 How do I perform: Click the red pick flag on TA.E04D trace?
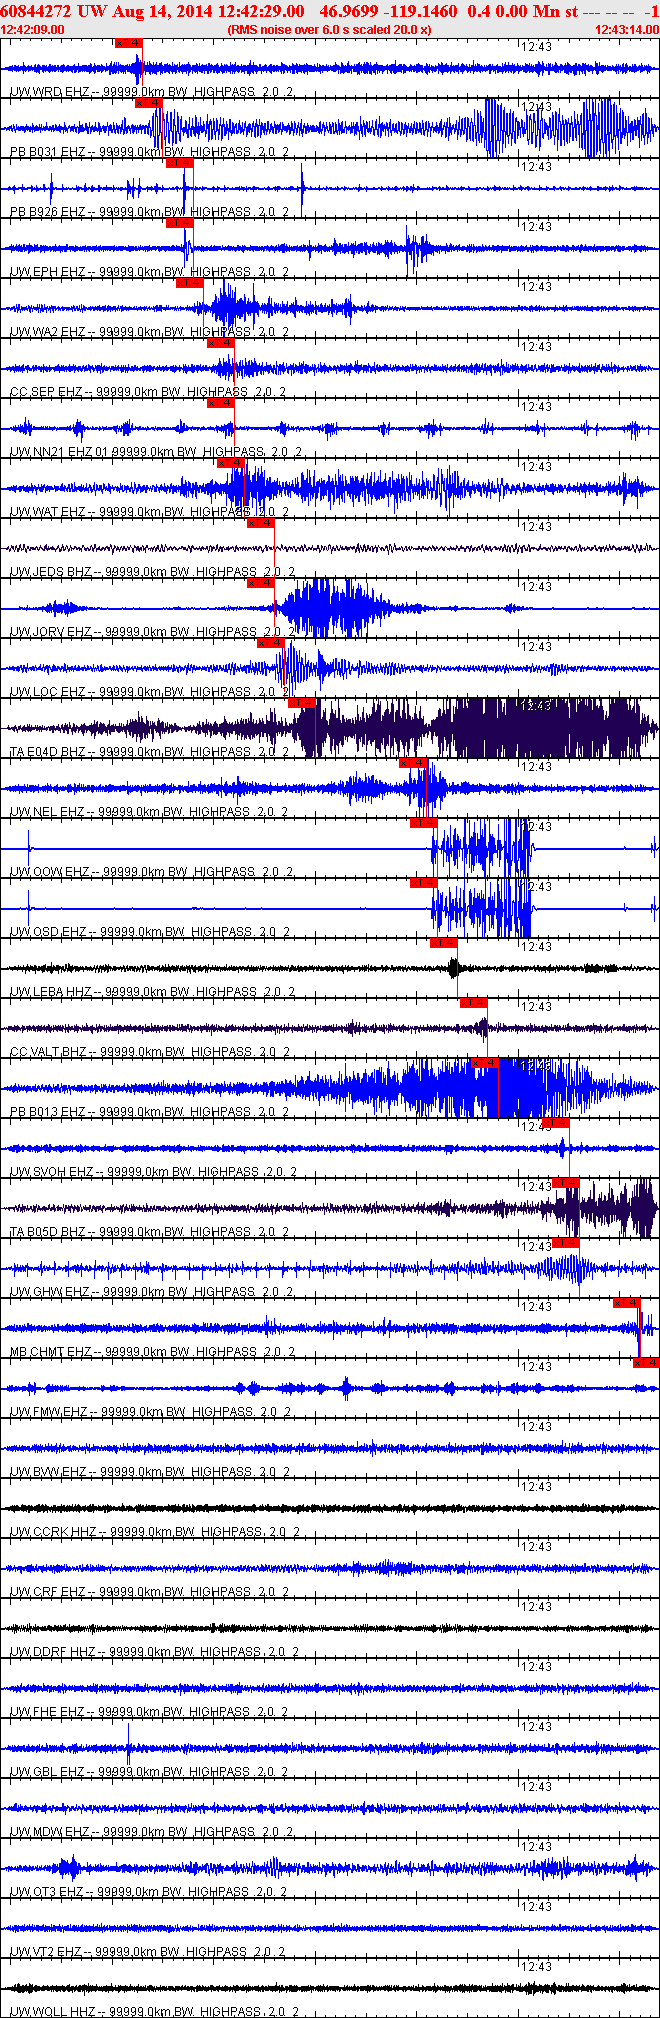tap(301, 703)
